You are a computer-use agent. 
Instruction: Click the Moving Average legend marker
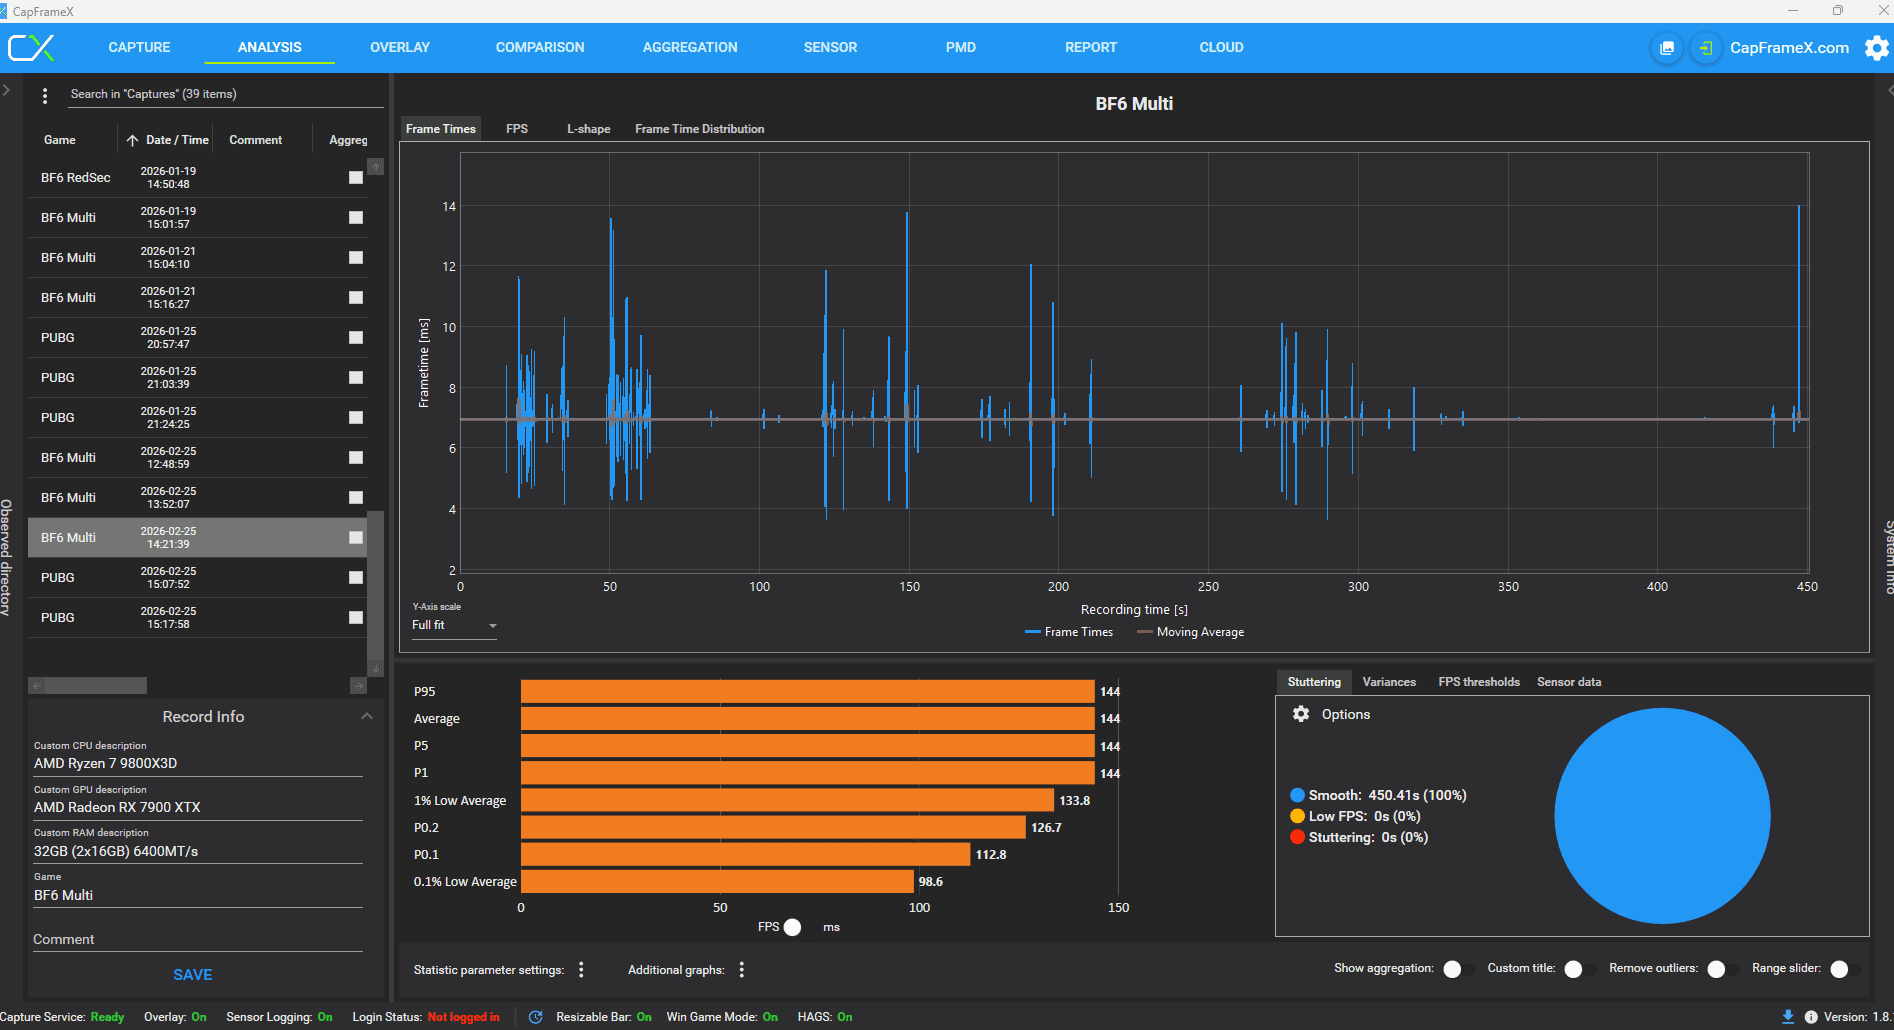coord(1145,632)
